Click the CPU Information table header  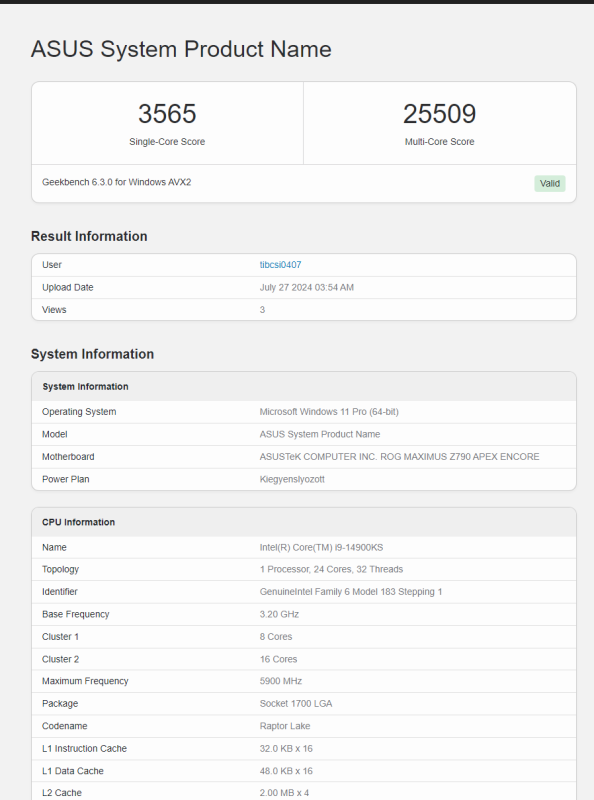[x=304, y=522]
